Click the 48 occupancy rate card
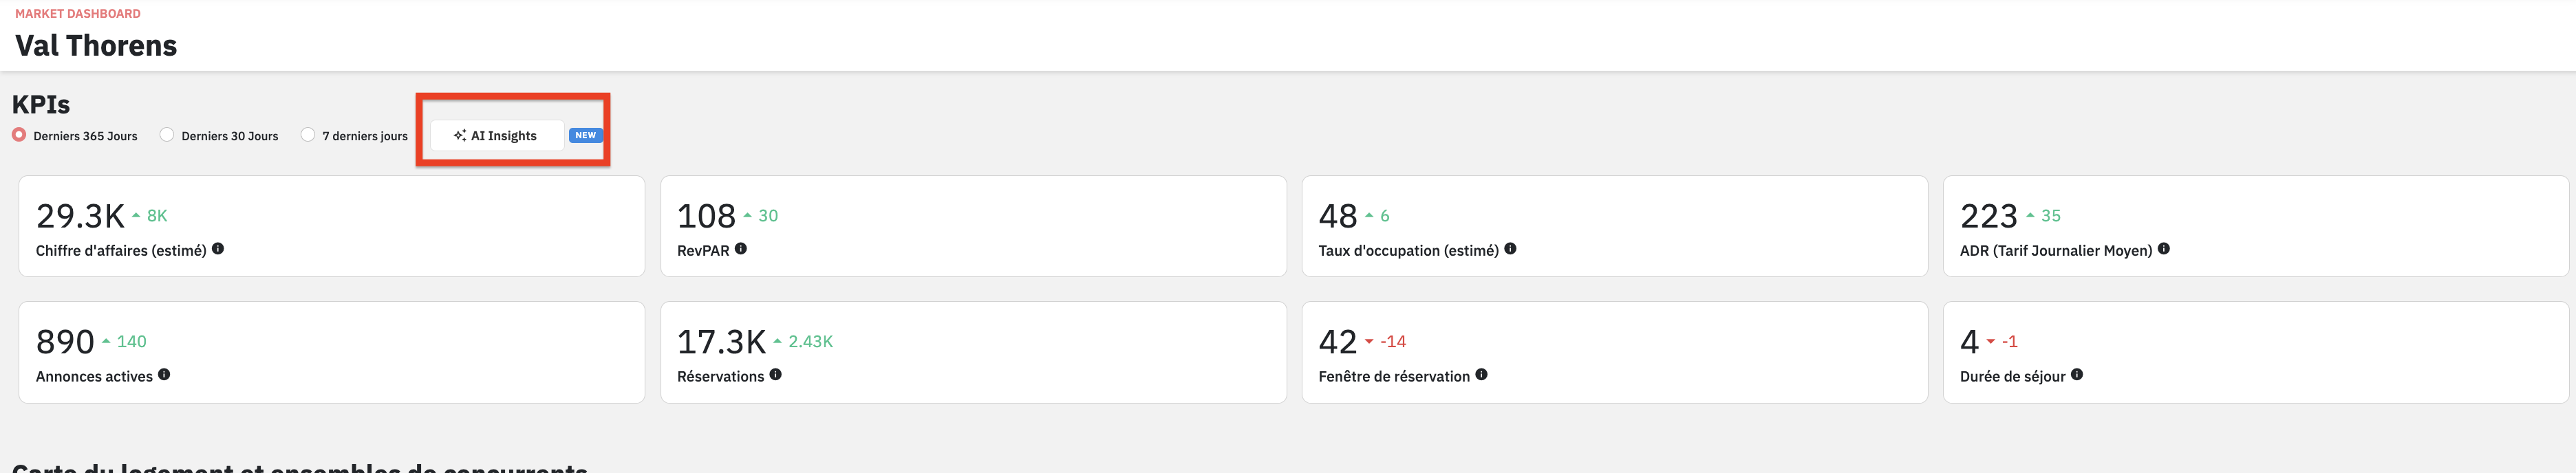Screen dimensions: 2576x473 1615,227
